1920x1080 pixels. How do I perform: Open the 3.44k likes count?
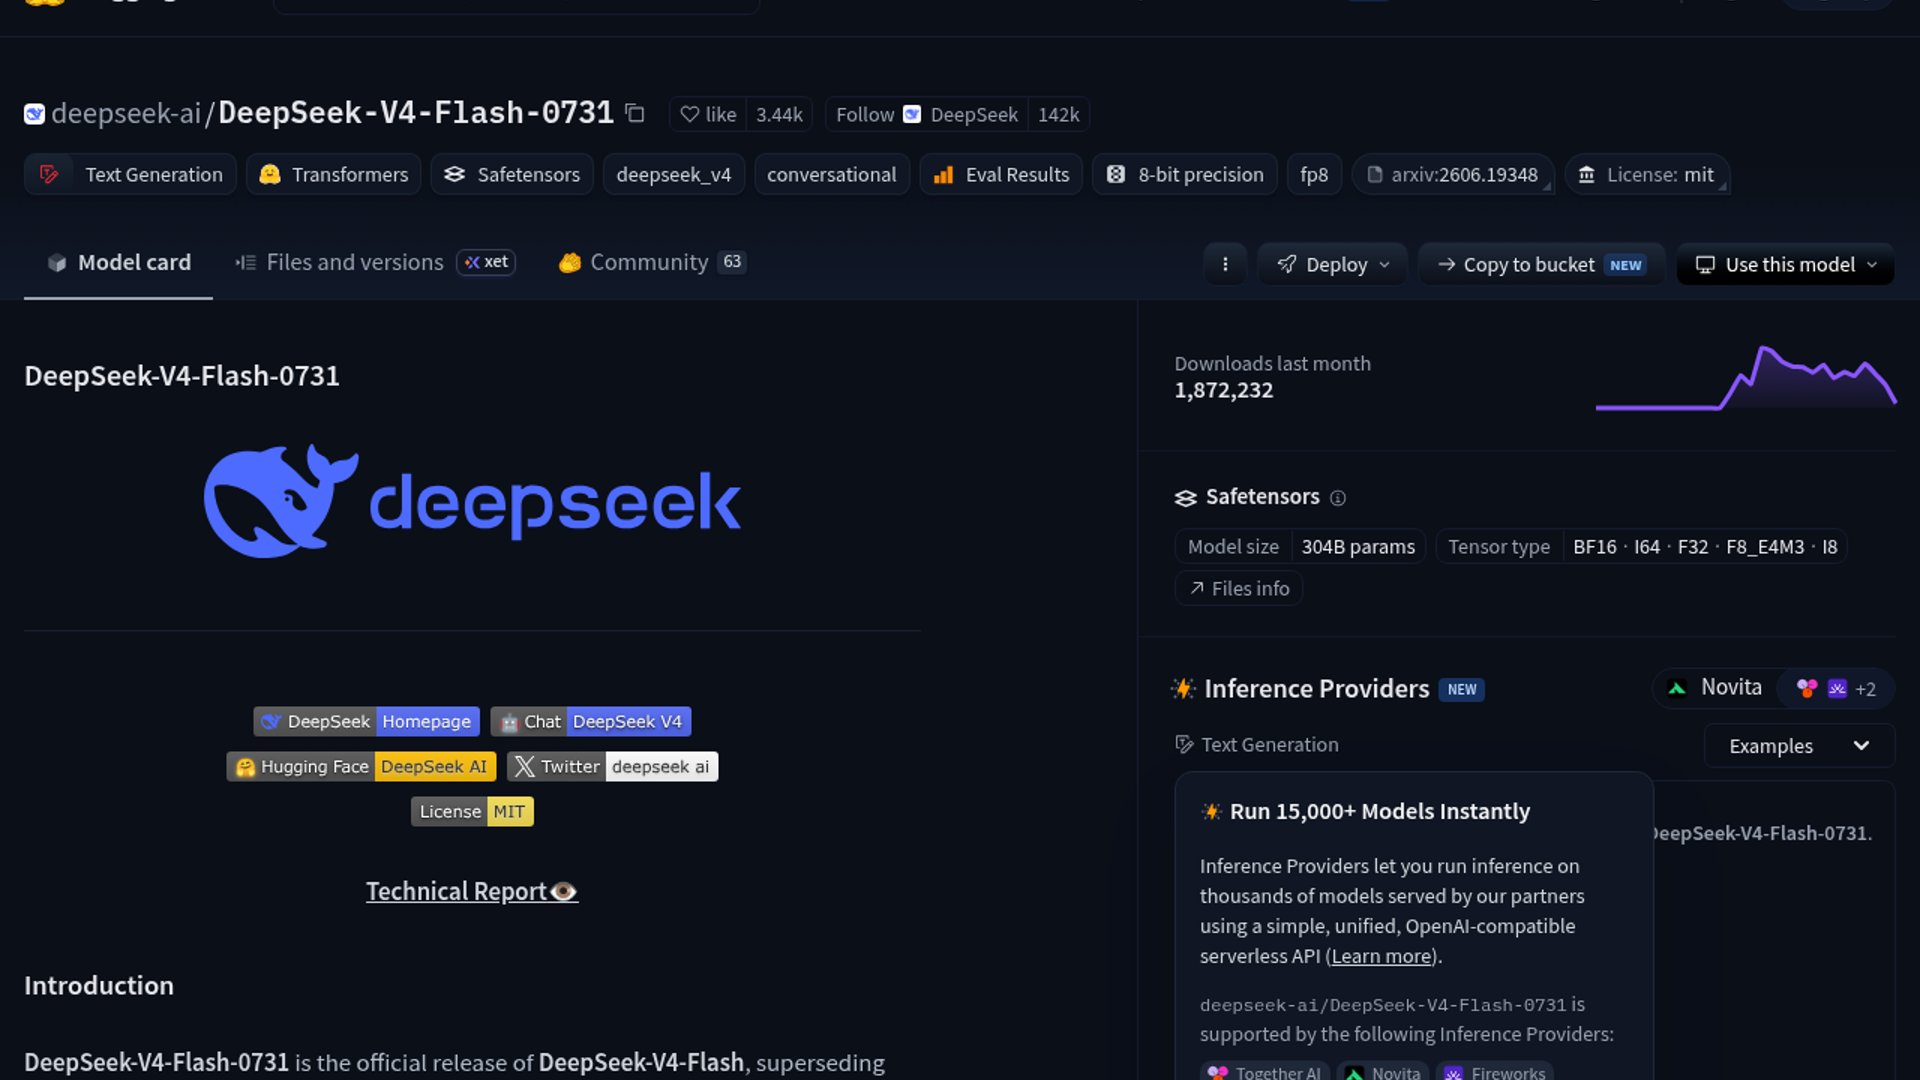[779, 114]
